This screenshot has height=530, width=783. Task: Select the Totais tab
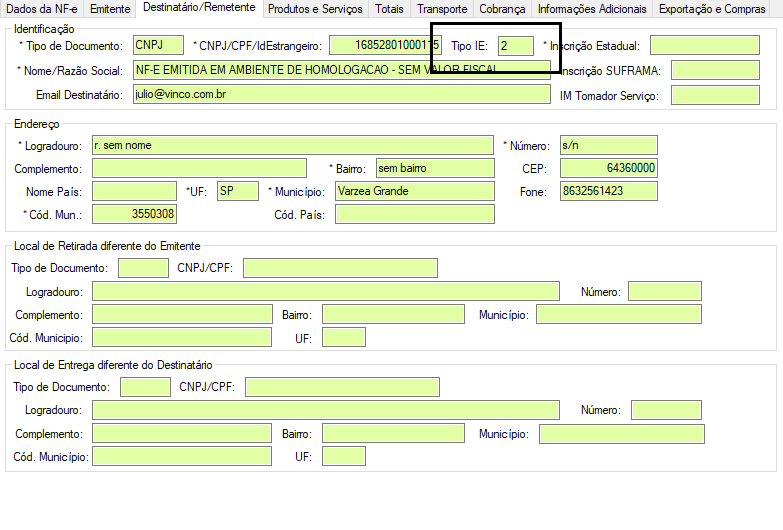click(x=390, y=9)
